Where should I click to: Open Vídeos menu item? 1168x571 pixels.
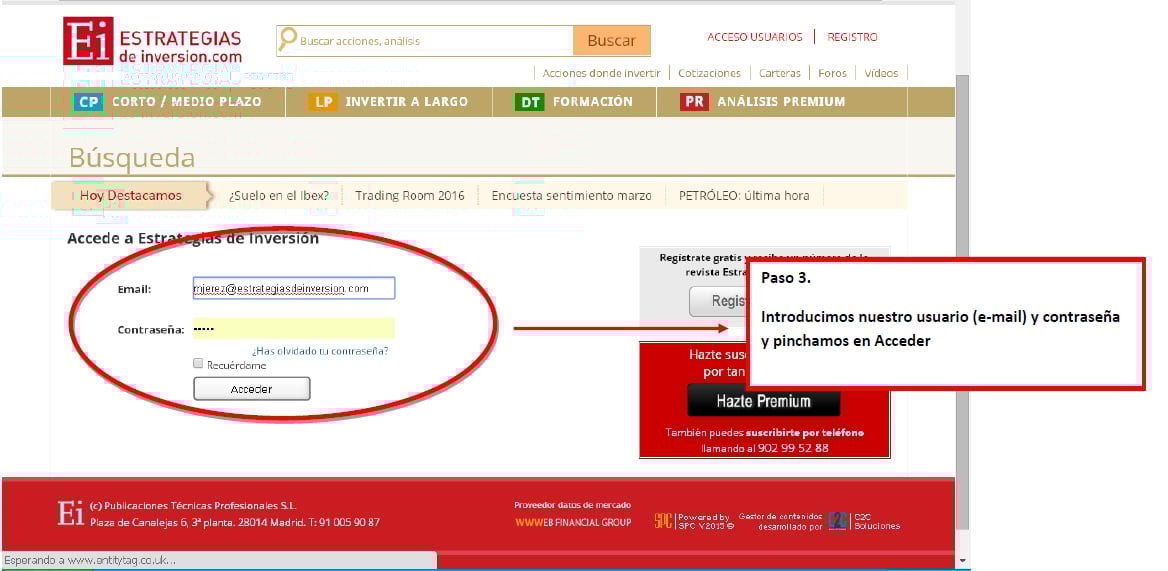click(x=881, y=73)
